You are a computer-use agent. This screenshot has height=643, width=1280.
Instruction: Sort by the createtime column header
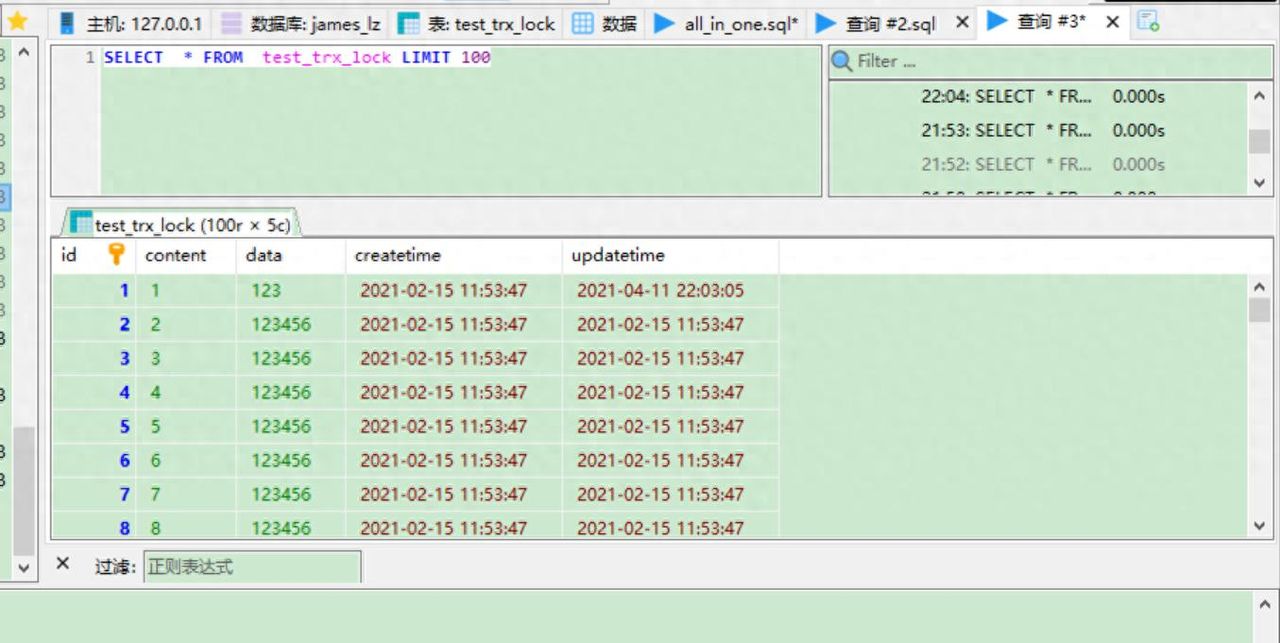point(397,255)
